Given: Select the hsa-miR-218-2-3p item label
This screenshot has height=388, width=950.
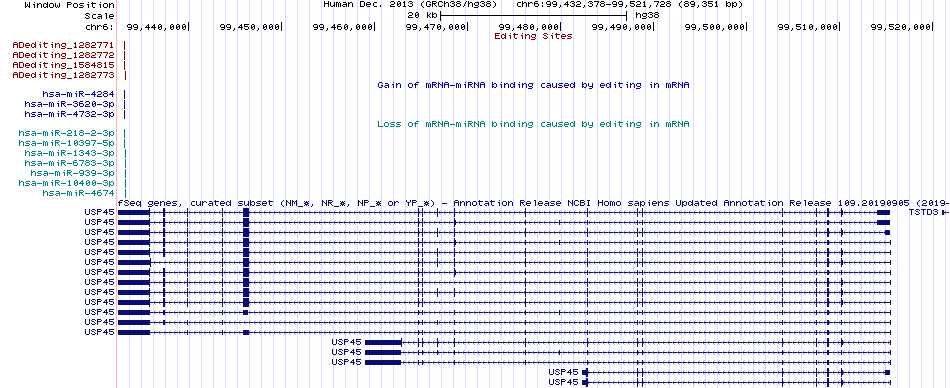Looking at the screenshot, I should pos(67,133).
